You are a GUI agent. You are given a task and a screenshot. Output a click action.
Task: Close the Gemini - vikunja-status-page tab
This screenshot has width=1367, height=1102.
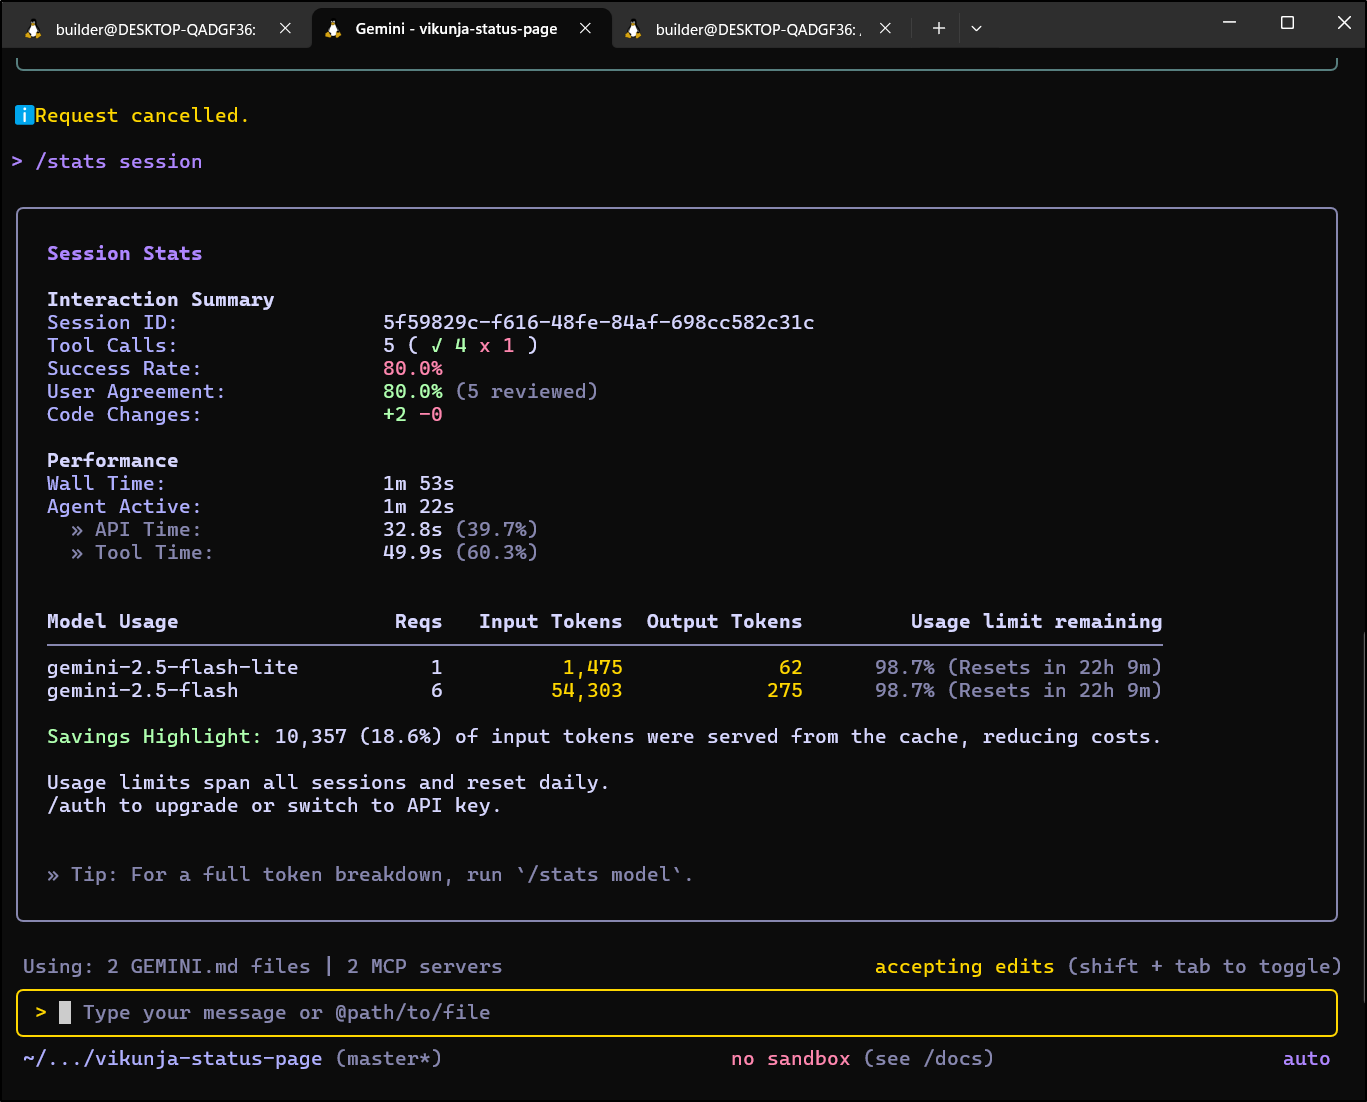(x=585, y=29)
